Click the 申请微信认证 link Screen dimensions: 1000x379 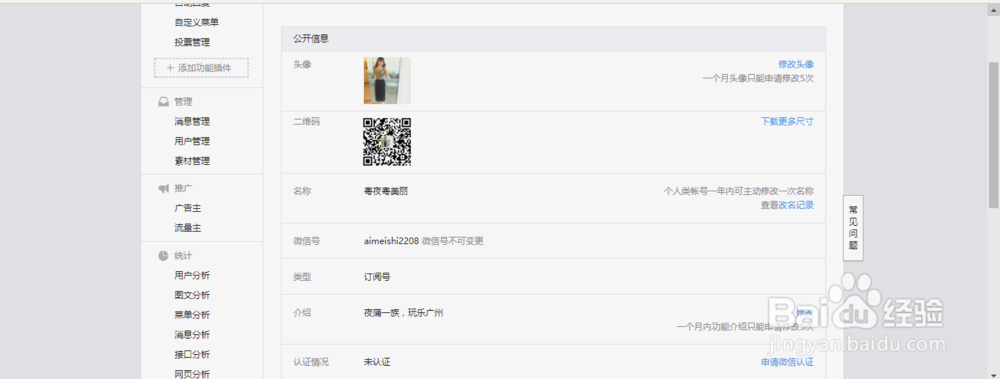(787, 362)
